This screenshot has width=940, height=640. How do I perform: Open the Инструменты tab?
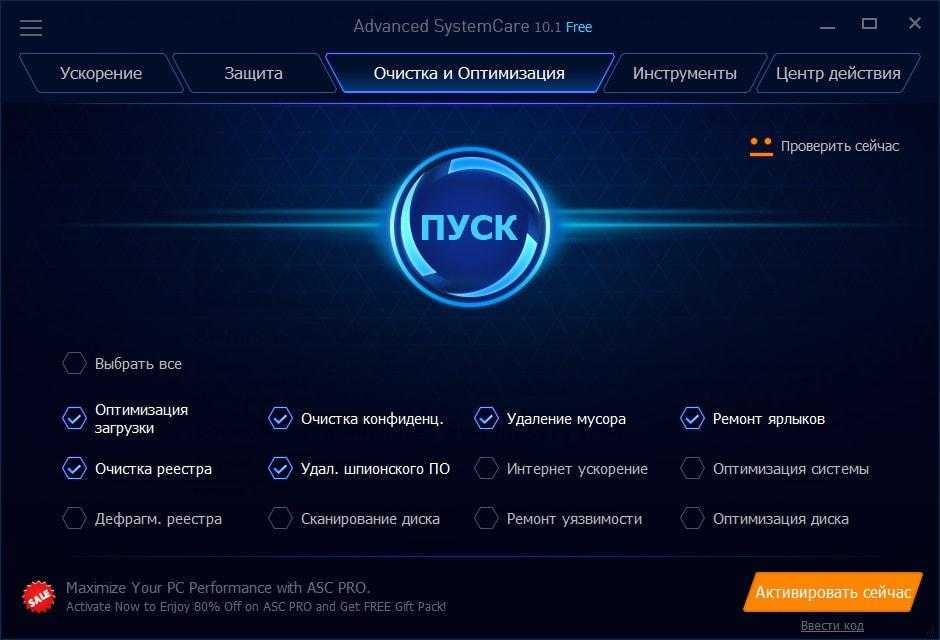point(685,73)
